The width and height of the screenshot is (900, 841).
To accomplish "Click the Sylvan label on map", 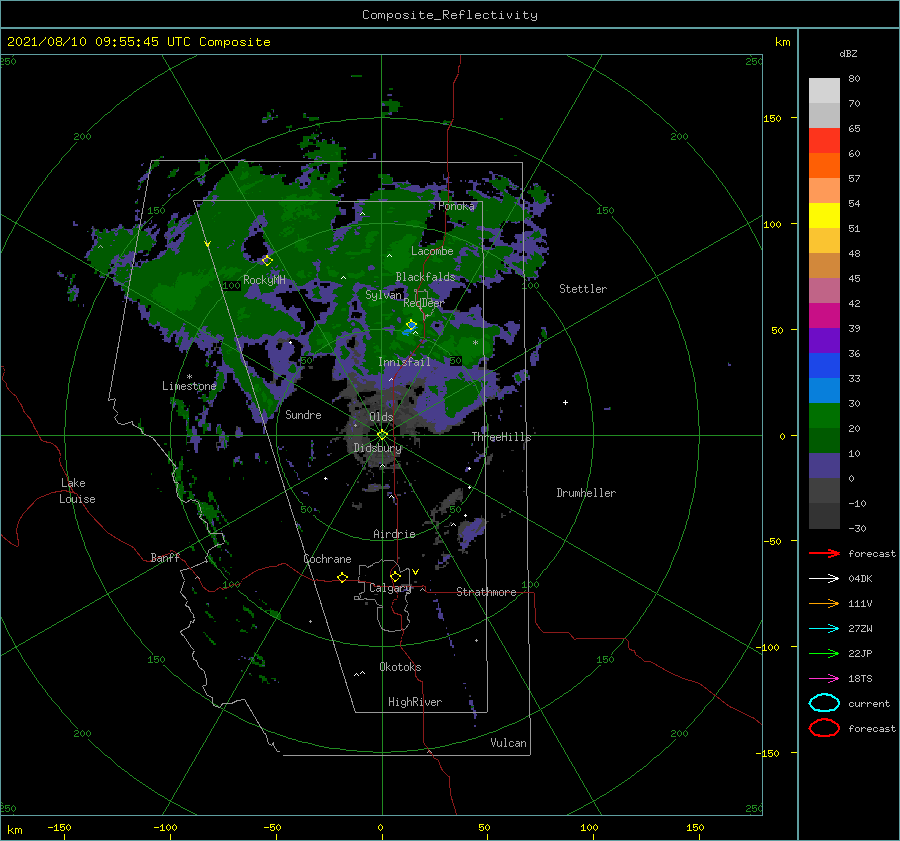I will tap(383, 295).
